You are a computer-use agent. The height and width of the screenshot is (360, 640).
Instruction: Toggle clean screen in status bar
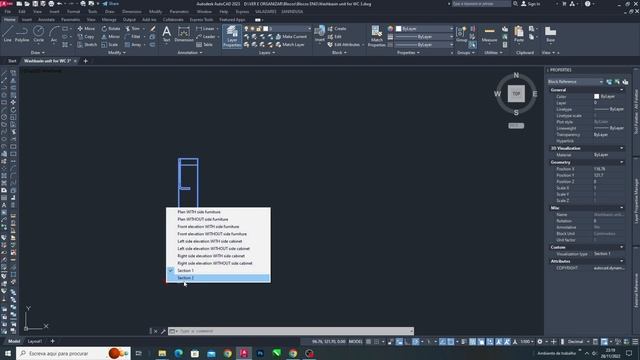[x=626, y=342]
